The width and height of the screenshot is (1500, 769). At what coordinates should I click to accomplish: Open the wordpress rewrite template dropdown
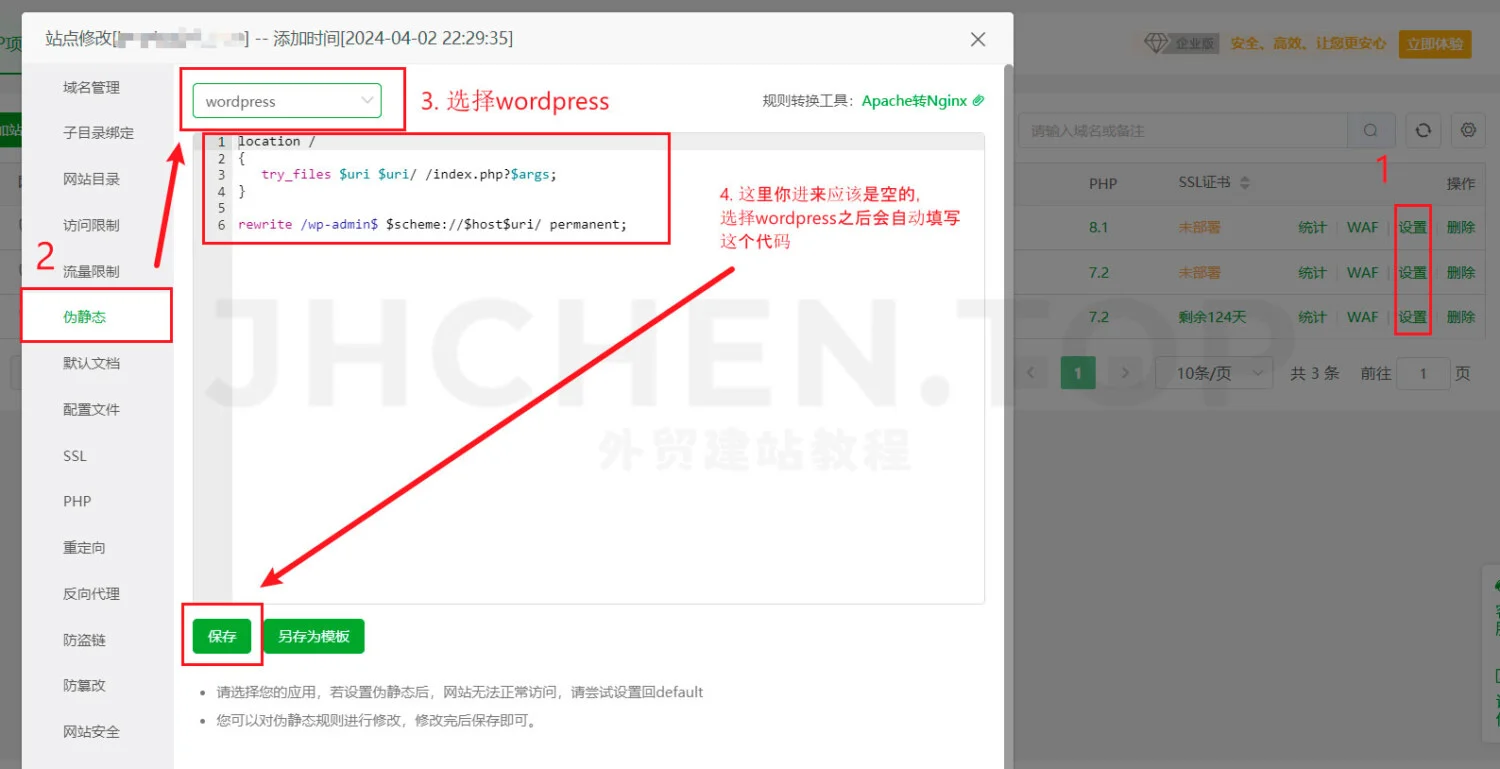(287, 101)
